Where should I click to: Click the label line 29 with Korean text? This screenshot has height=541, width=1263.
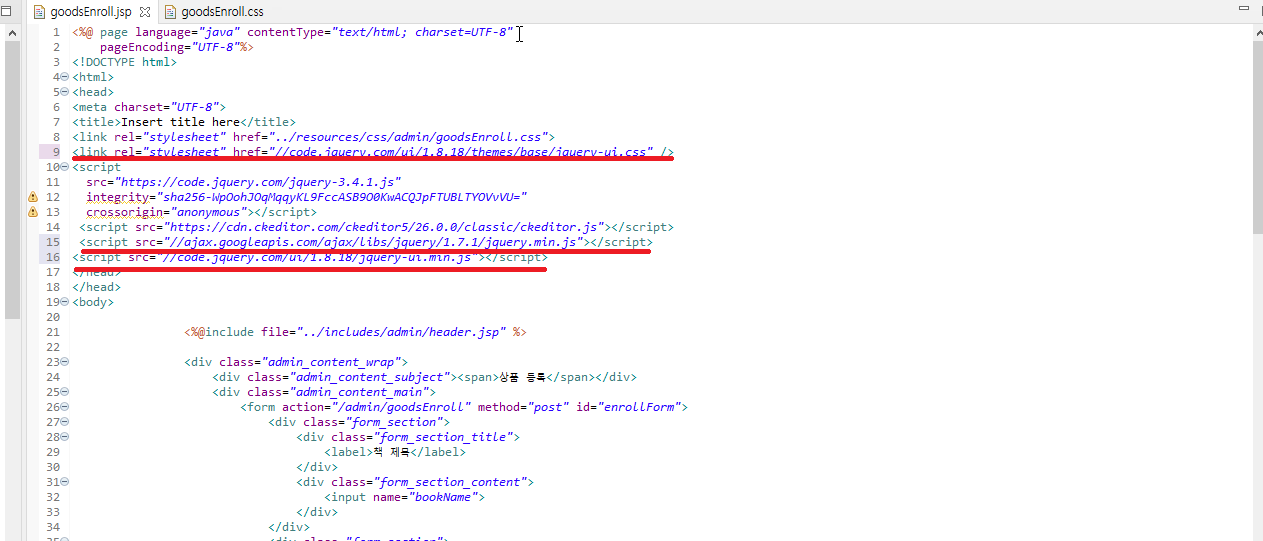[394, 452]
